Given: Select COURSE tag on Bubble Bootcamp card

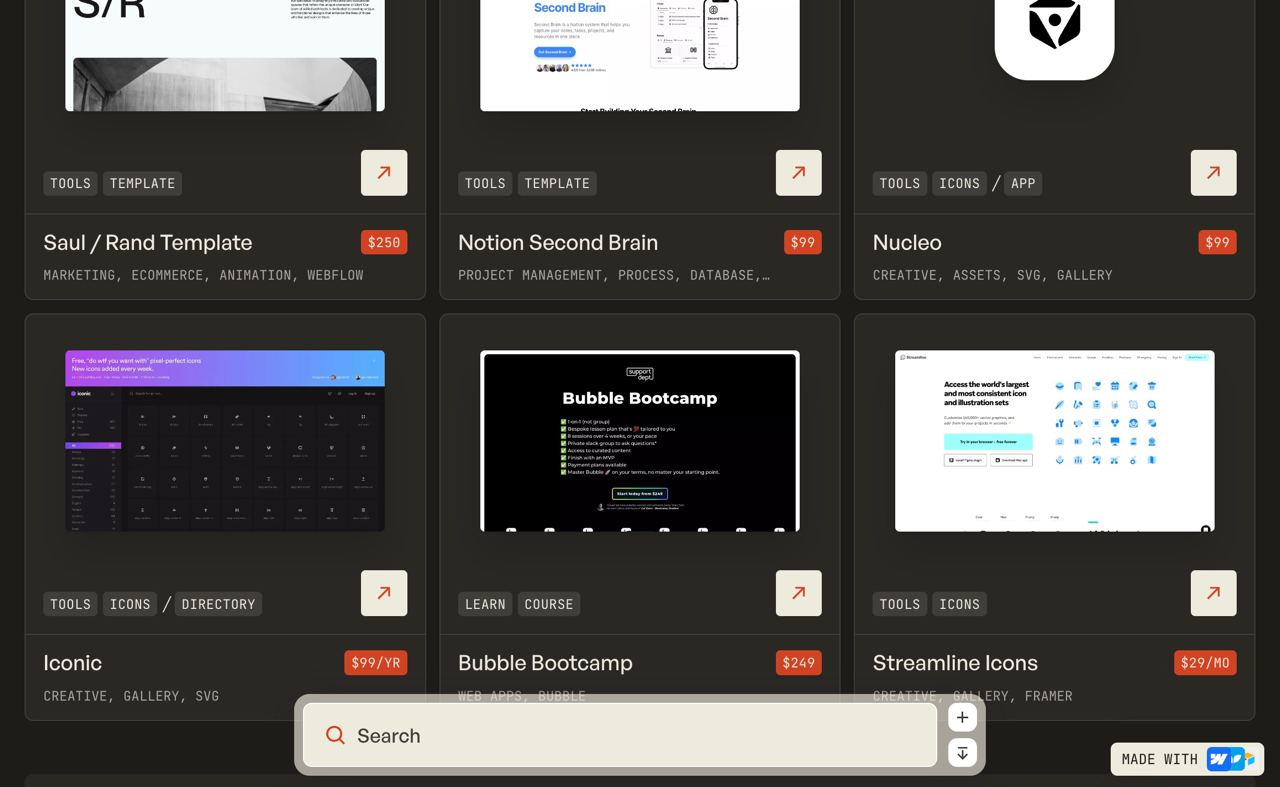Looking at the screenshot, I should click(x=549, y=604).
